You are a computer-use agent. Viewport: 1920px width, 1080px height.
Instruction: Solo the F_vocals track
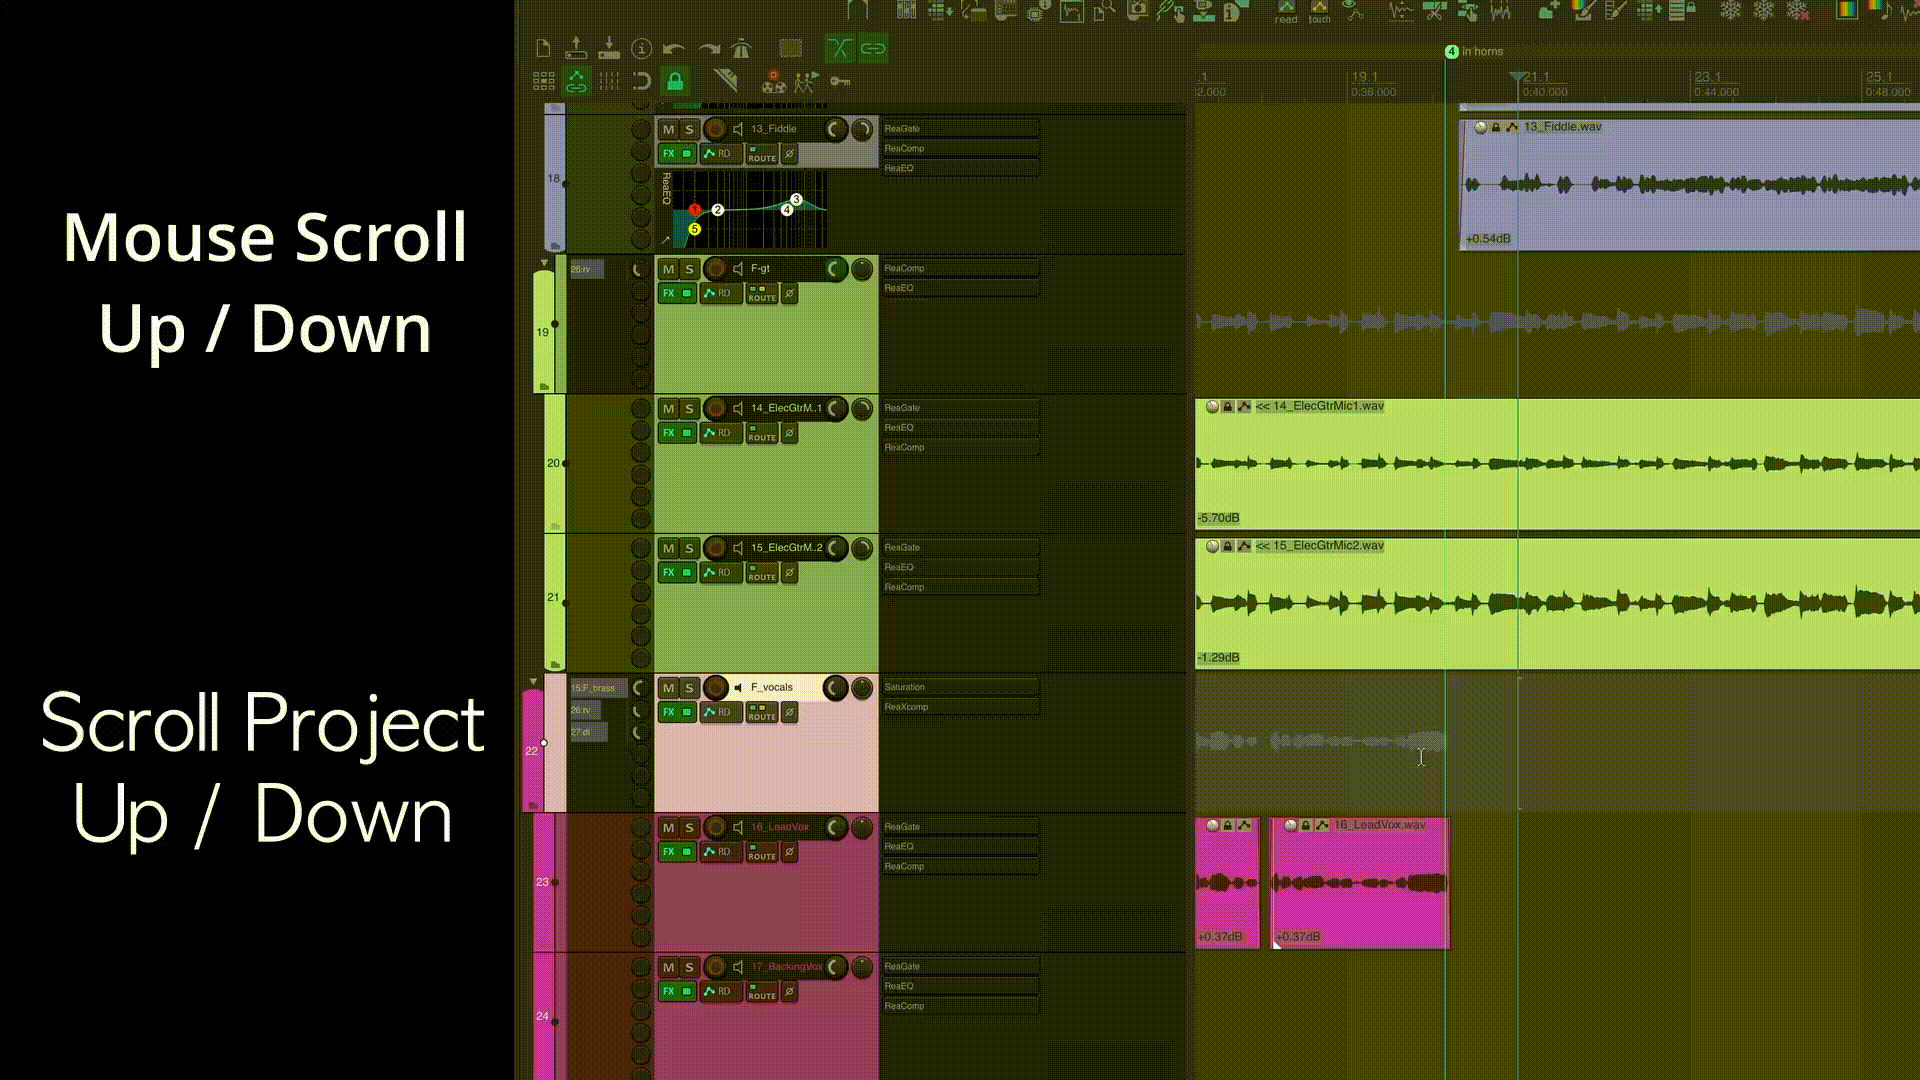(689, 688)
